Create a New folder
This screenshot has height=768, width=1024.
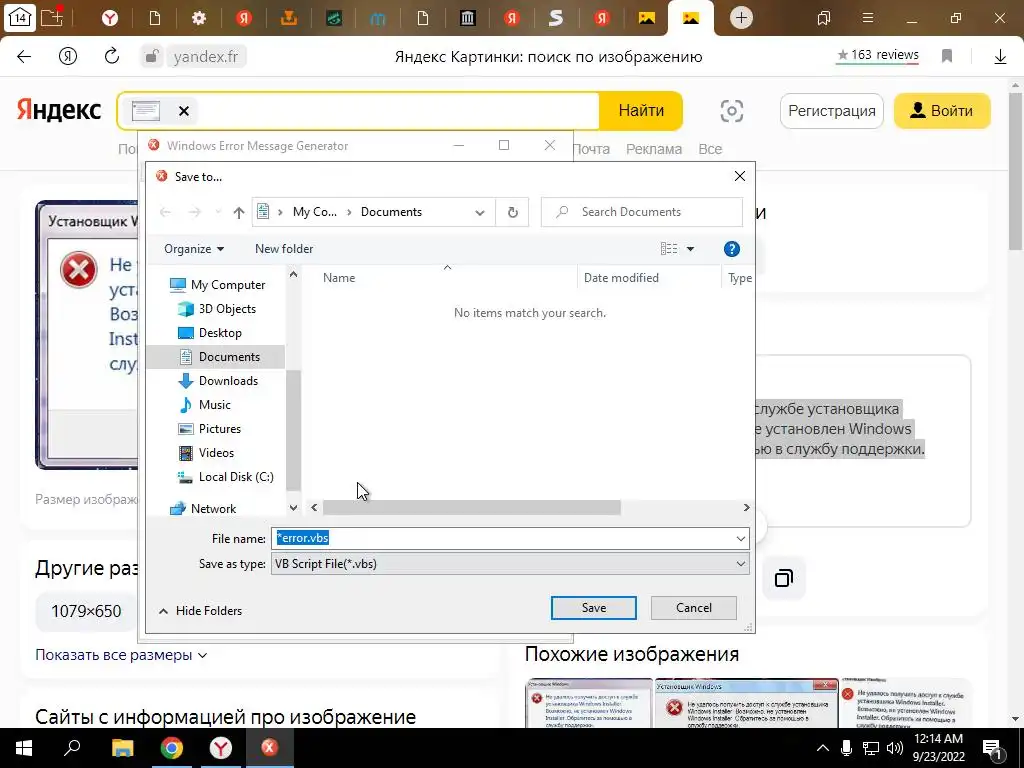[284, 249]
